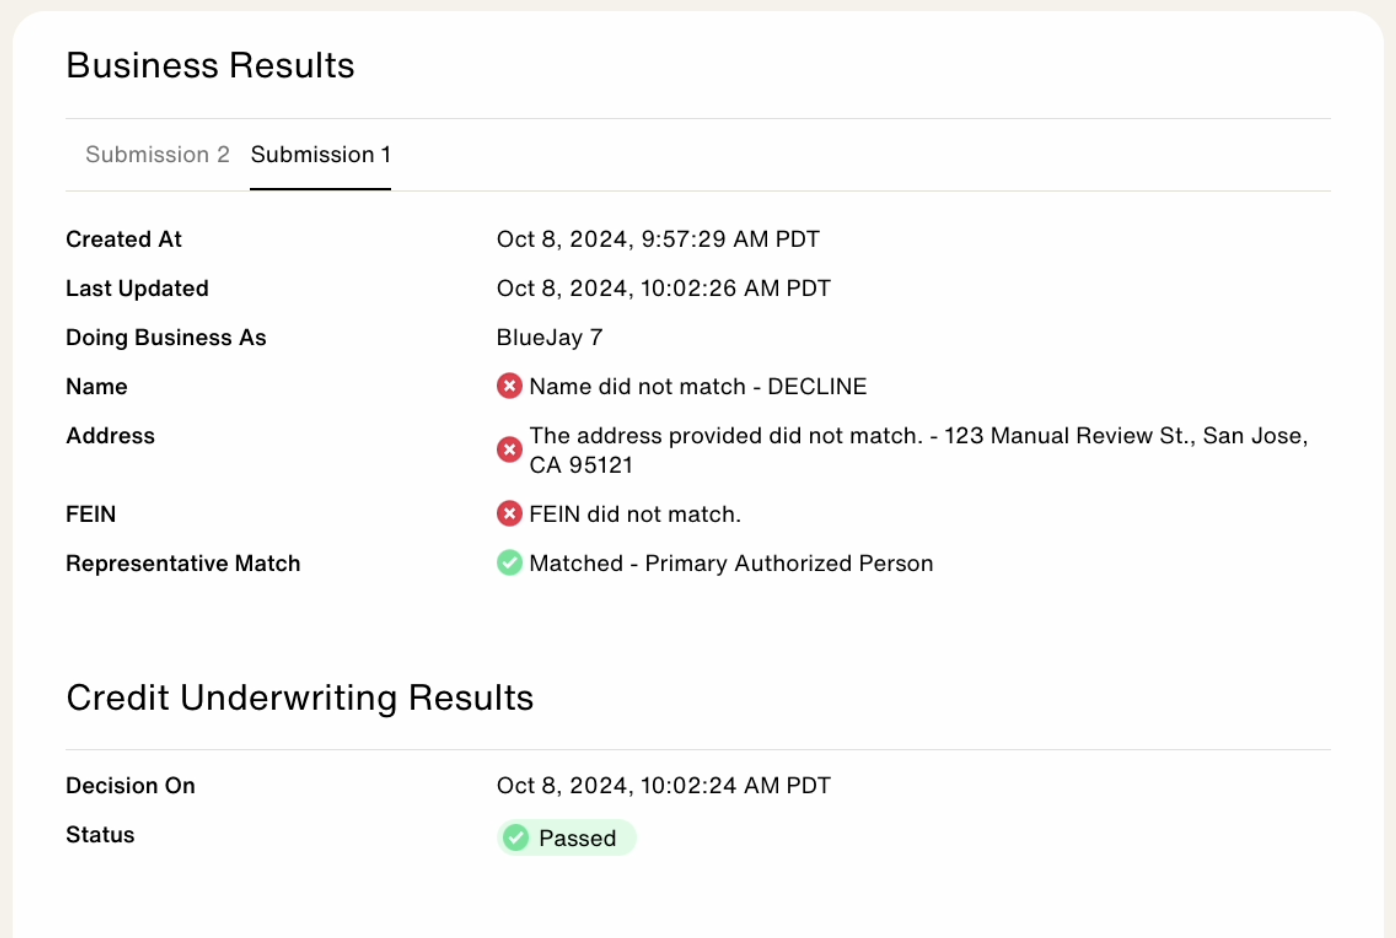Image resolution: width=1396 pixels, height=938 pixels.
Task: Click the red X icon beside Name mismatch
Action: (x=509, y=386)
